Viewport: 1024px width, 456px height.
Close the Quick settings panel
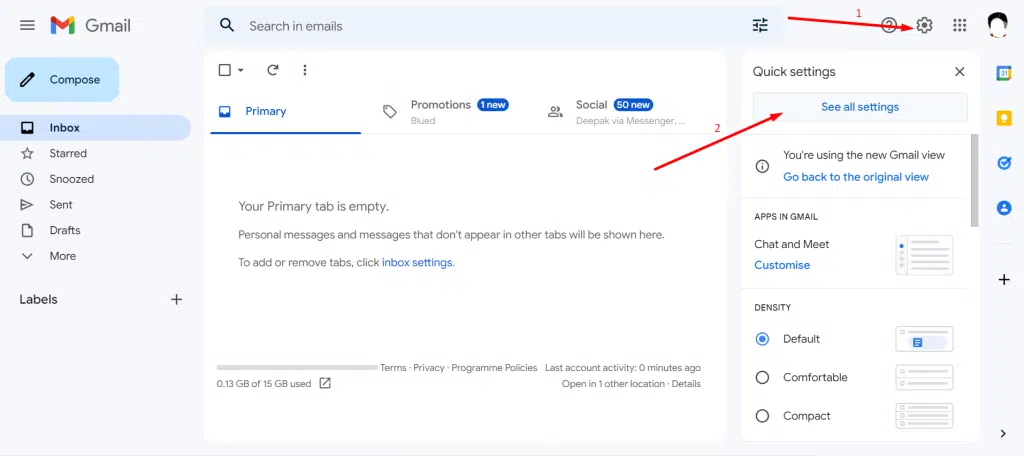pyautogui.click(x=959, y=72)
